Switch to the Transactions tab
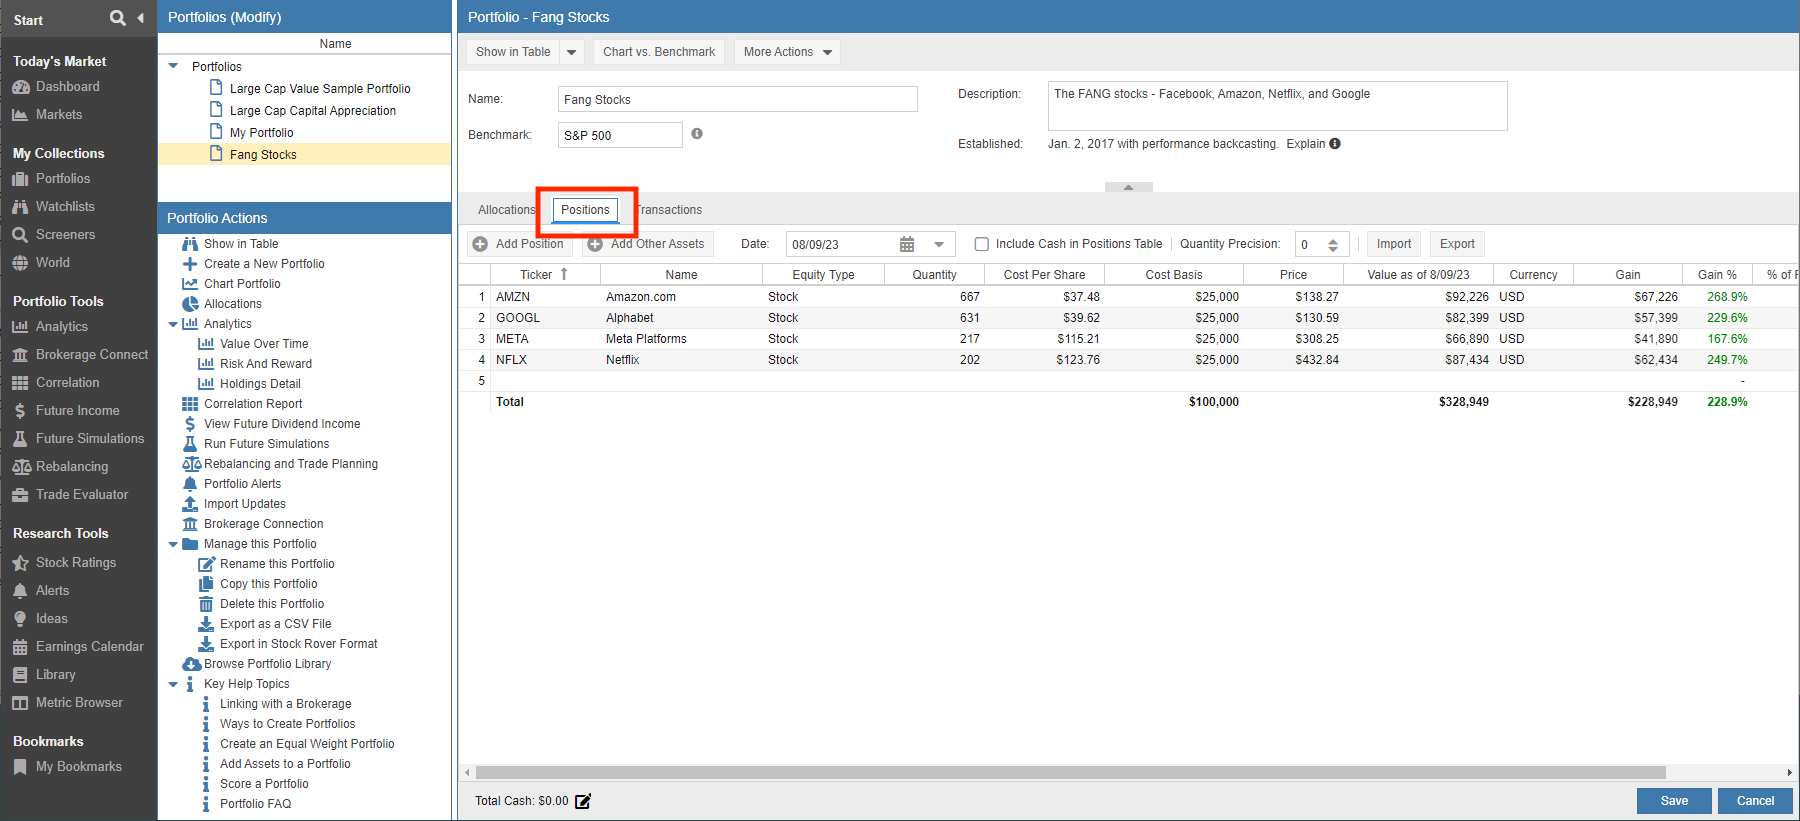1800x821 pixels. (669, 210)
